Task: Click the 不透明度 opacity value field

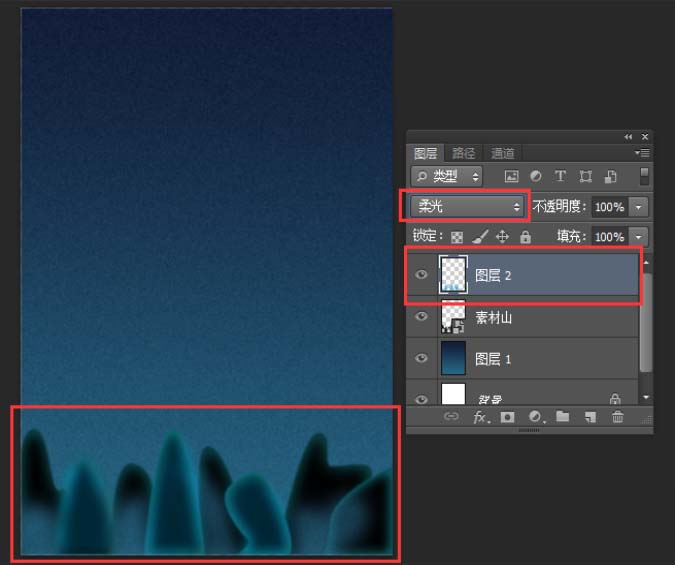Action: click(609, 207)
